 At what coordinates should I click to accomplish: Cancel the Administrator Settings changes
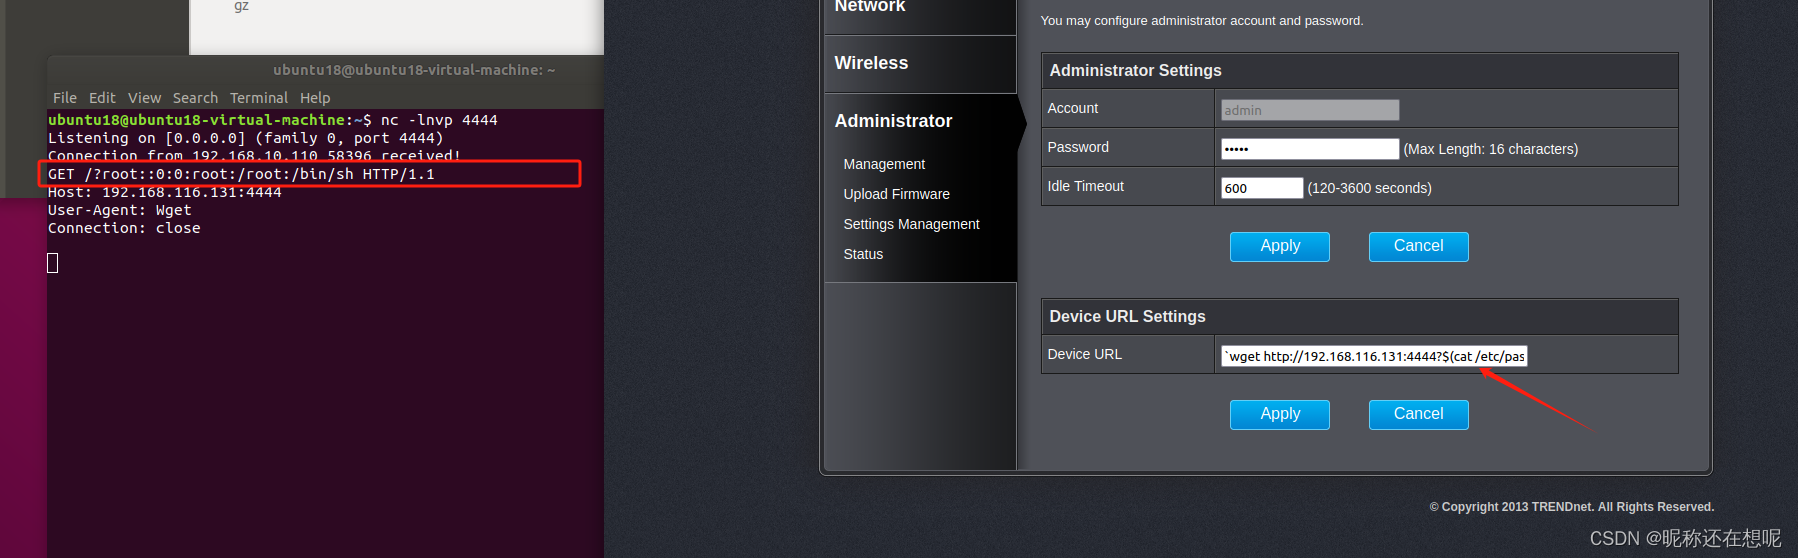[1418, 246]
